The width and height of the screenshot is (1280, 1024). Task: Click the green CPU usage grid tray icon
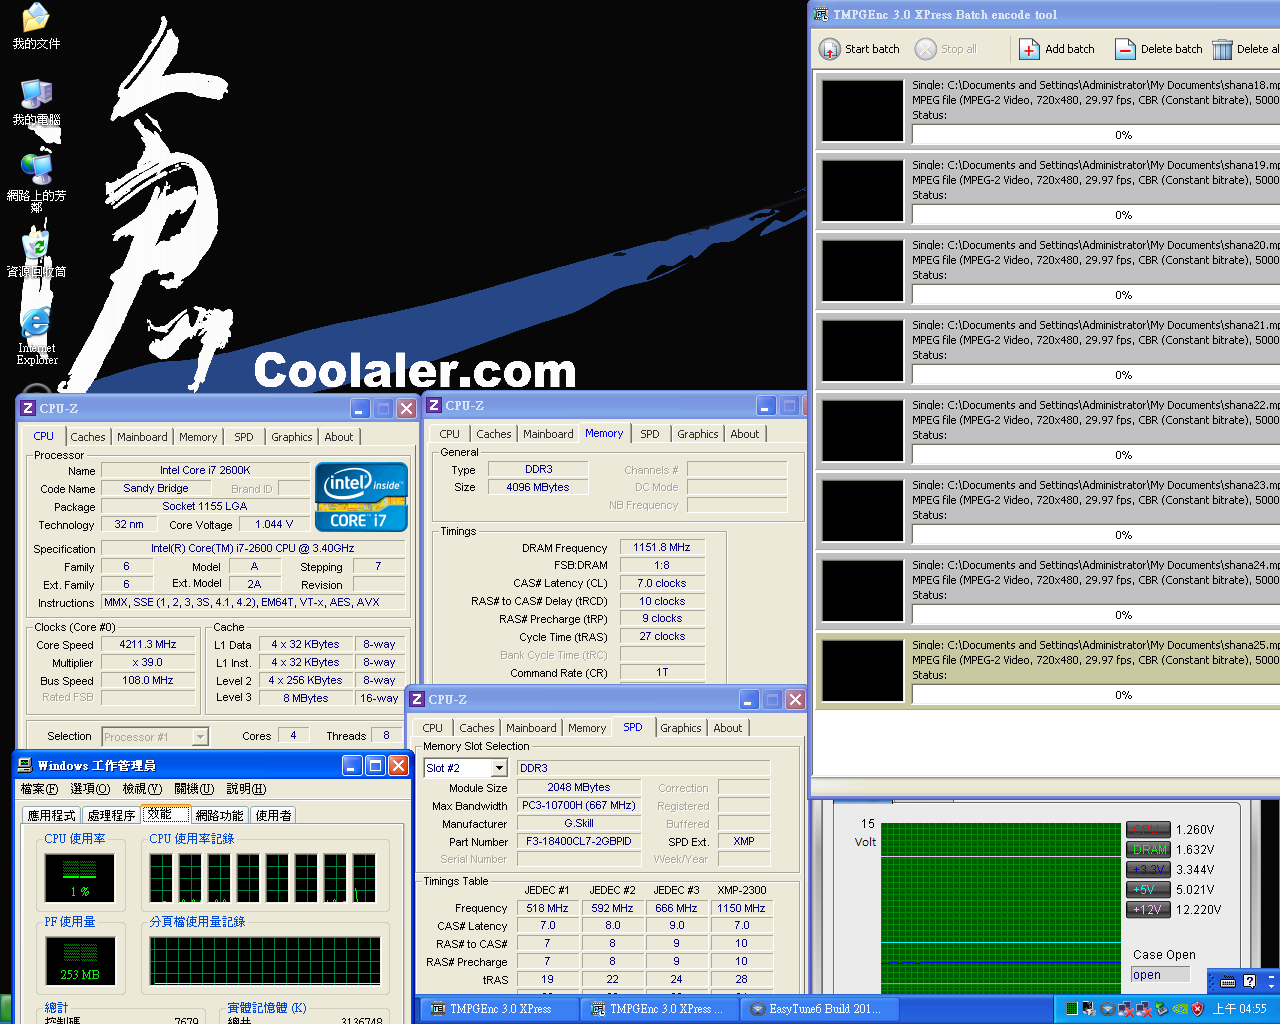(x=1071, y=1009)
